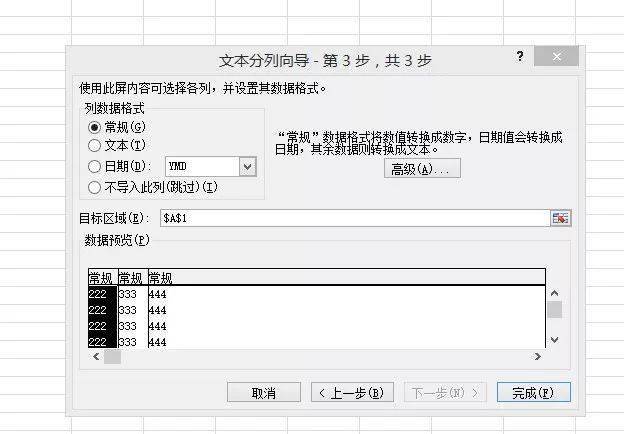Click the range selector icon beside 目标区域

(x=560, y=218)
